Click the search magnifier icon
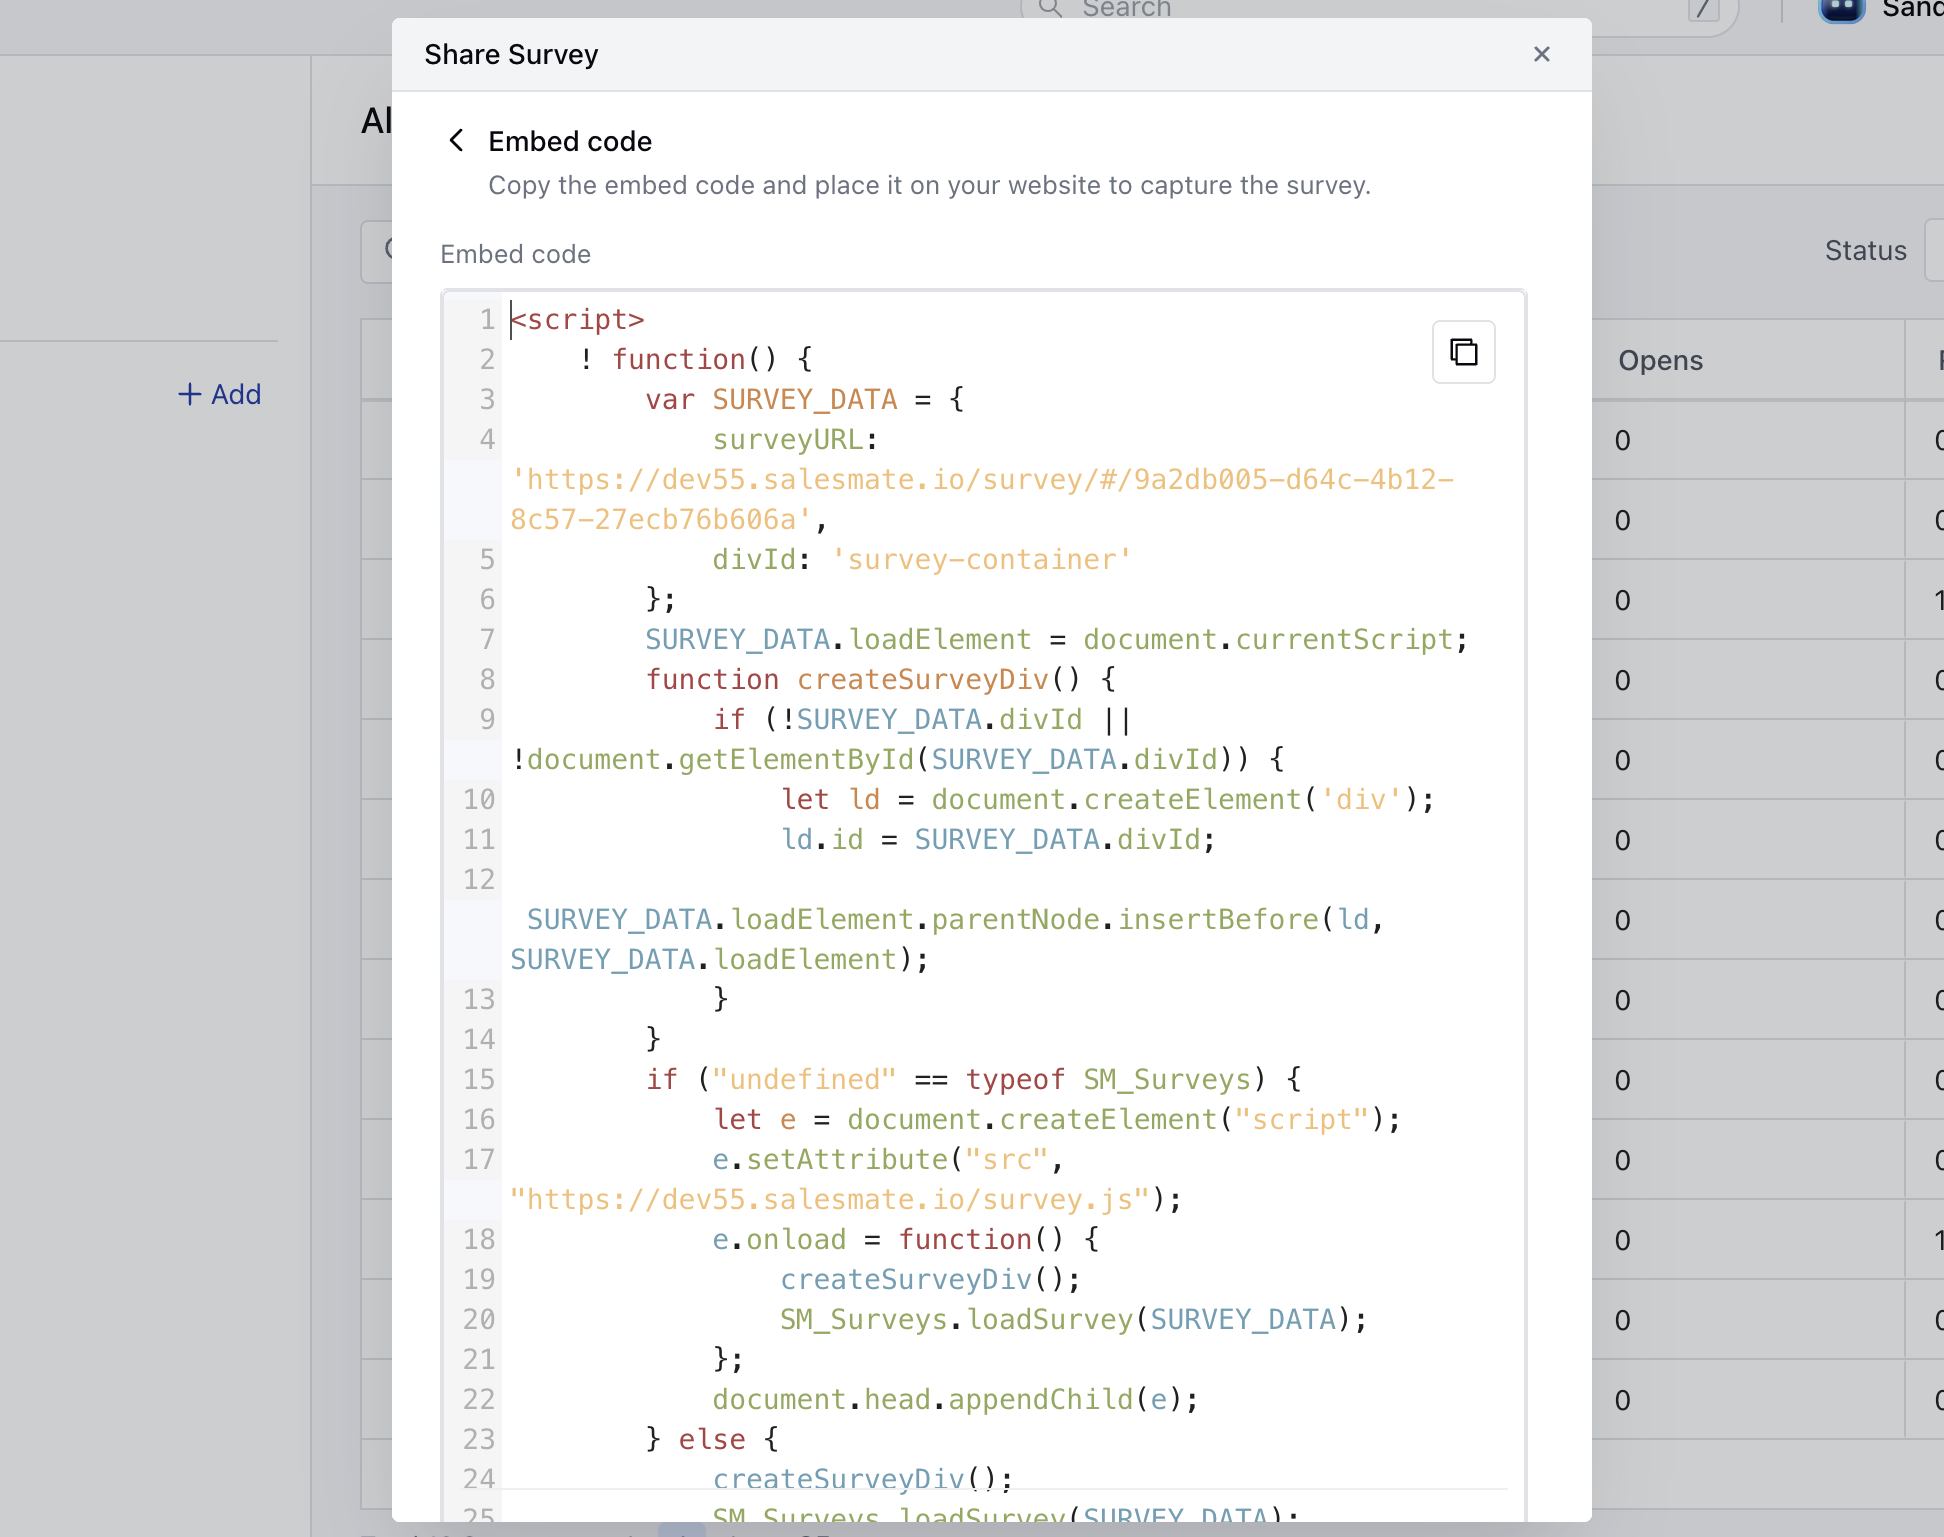This screenshot has height=1537, width=1944. point(1050,8)
